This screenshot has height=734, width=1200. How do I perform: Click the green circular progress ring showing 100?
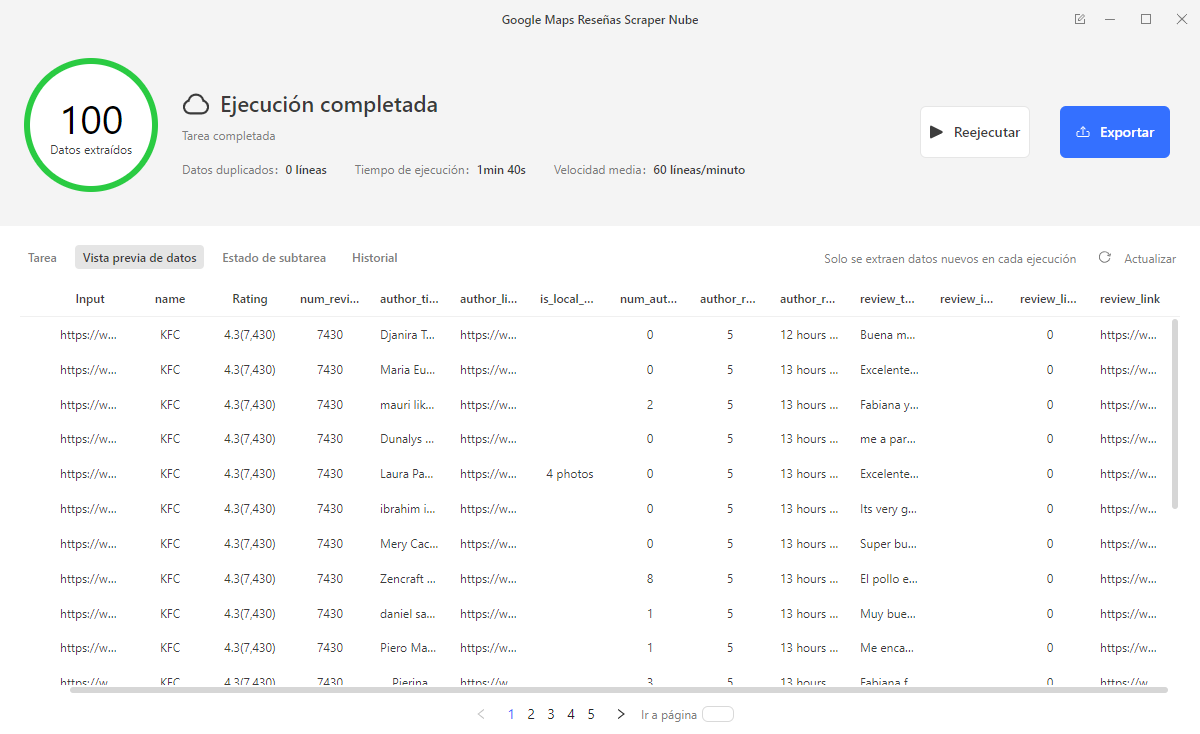[x=91, y=124]
